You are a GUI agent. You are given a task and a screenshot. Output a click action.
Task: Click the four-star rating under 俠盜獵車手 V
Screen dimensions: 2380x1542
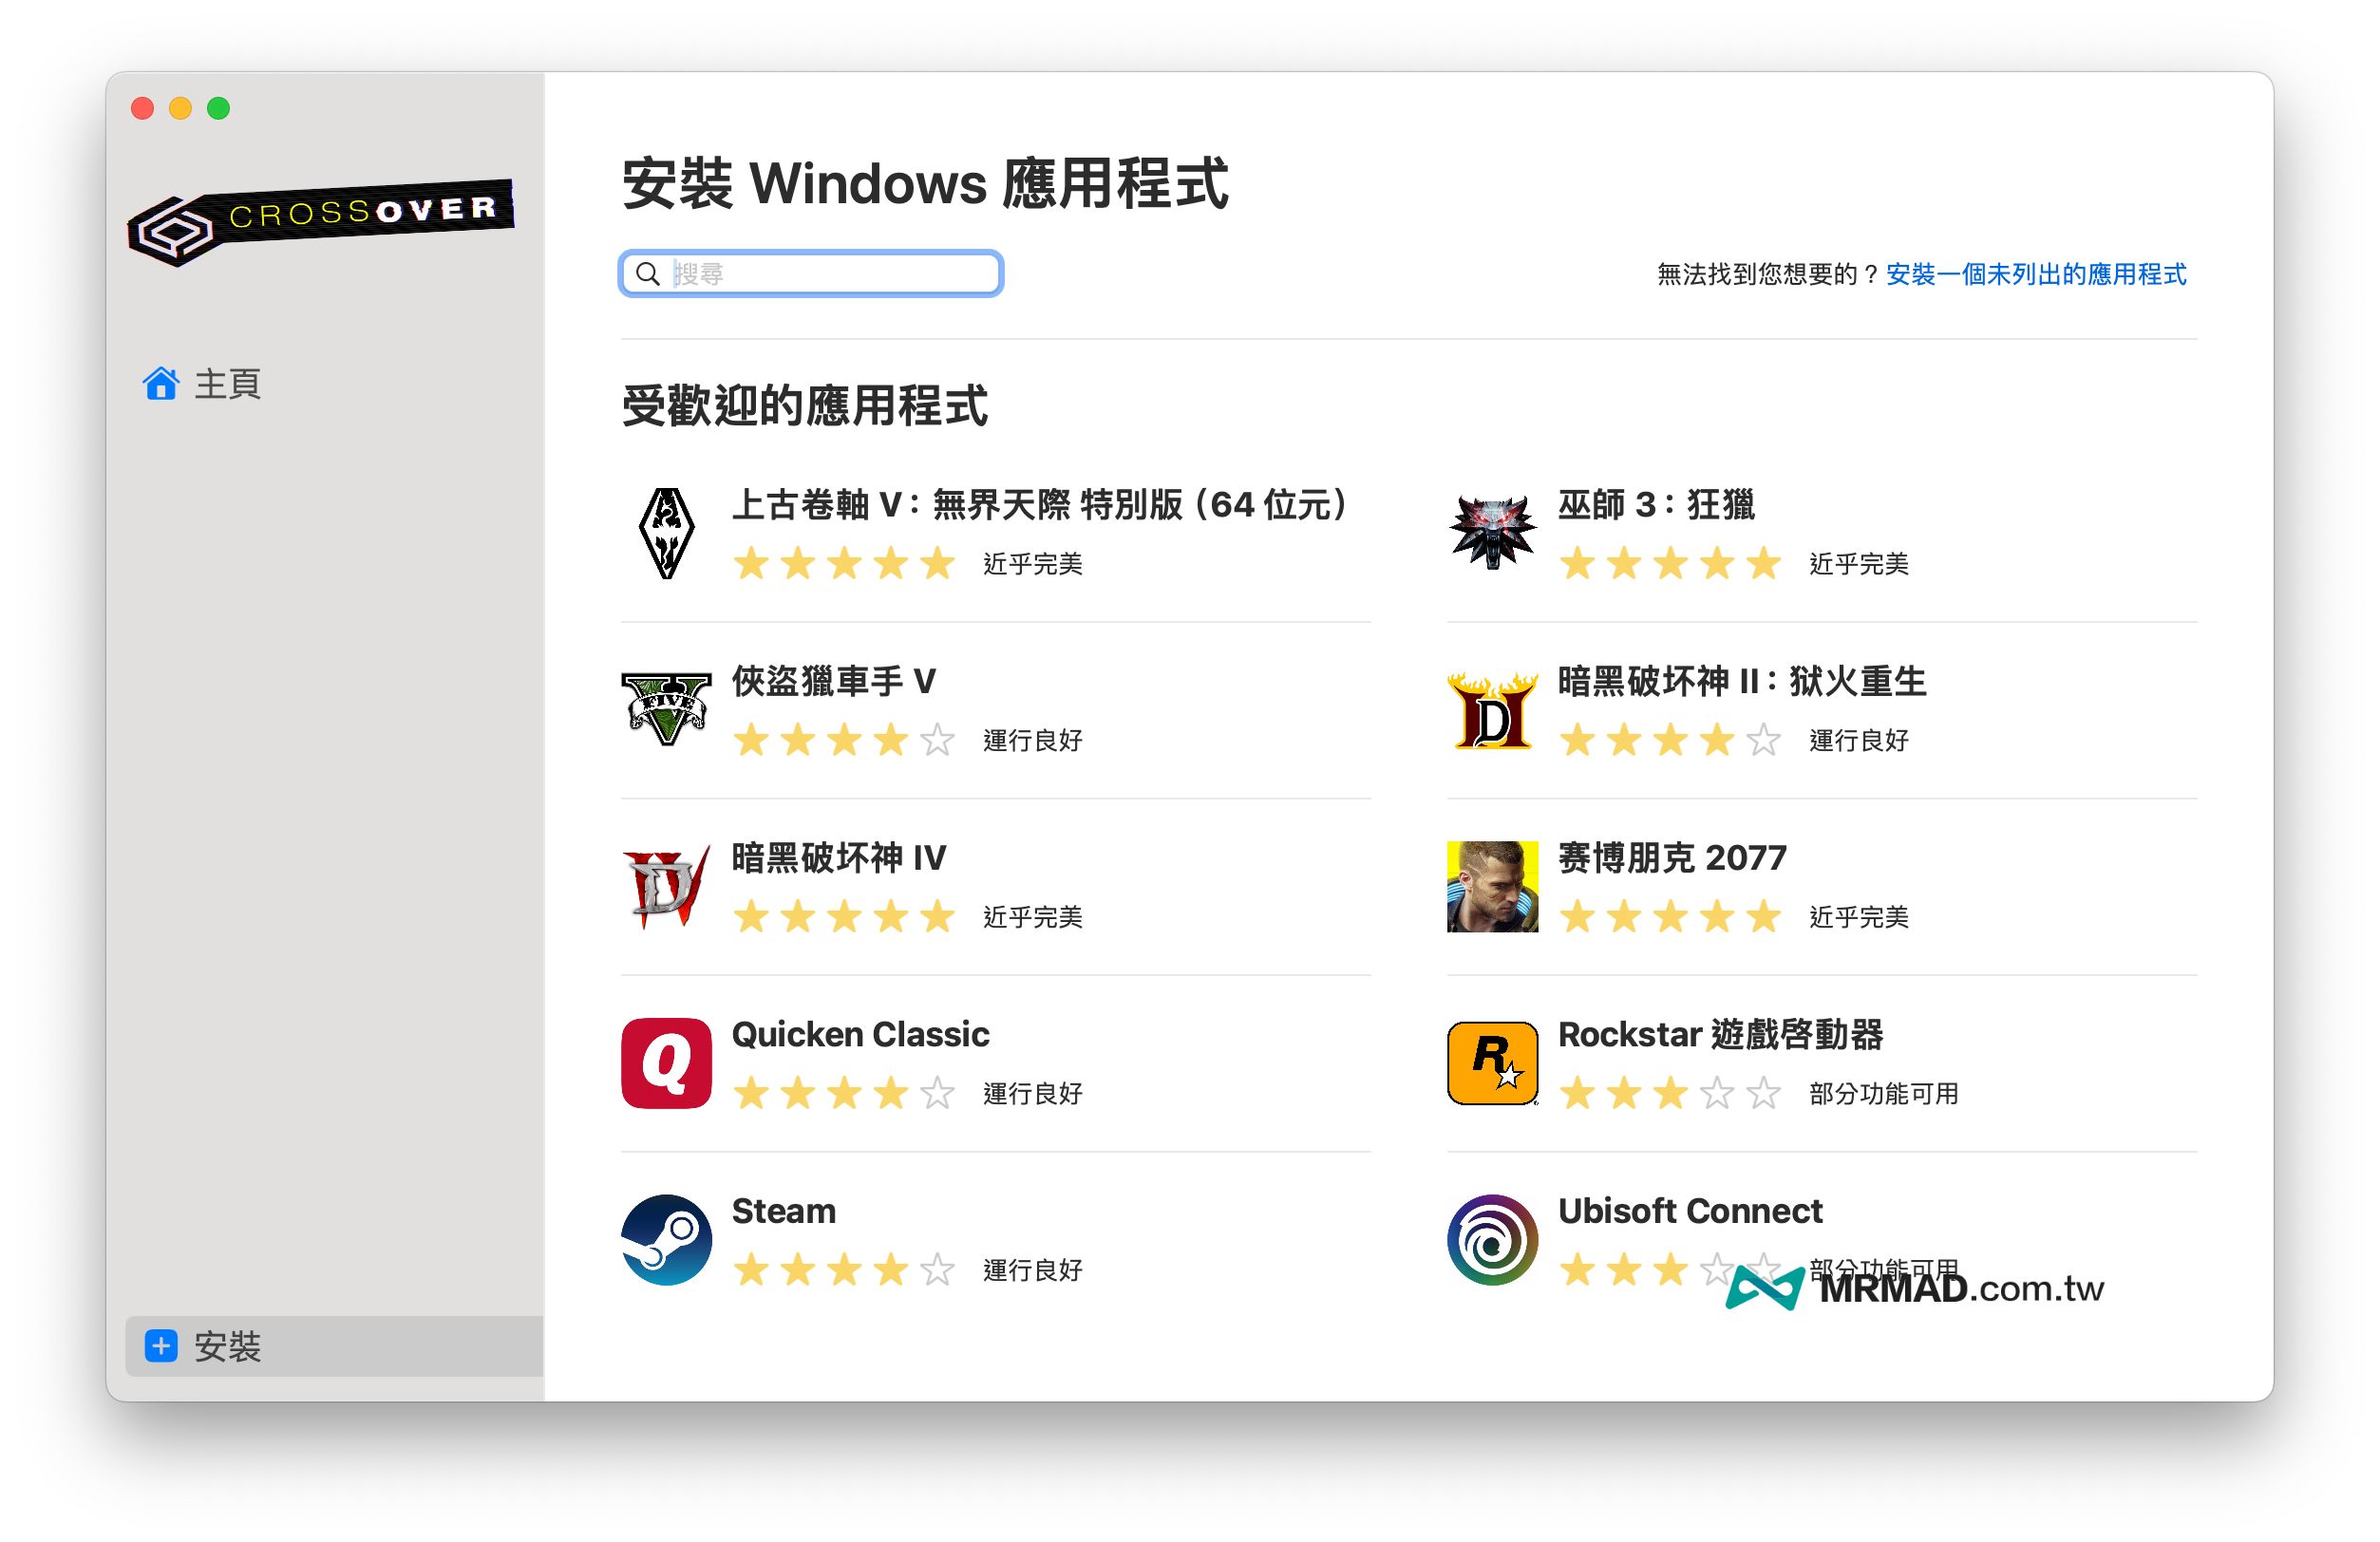pyautogui.click(x=844, y=741)
